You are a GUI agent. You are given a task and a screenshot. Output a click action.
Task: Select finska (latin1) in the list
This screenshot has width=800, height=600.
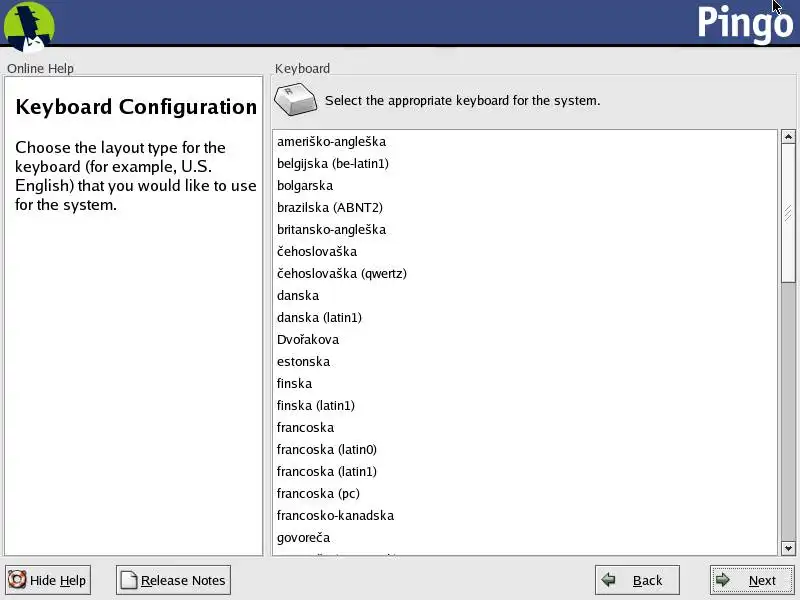[x=316, y=406]
